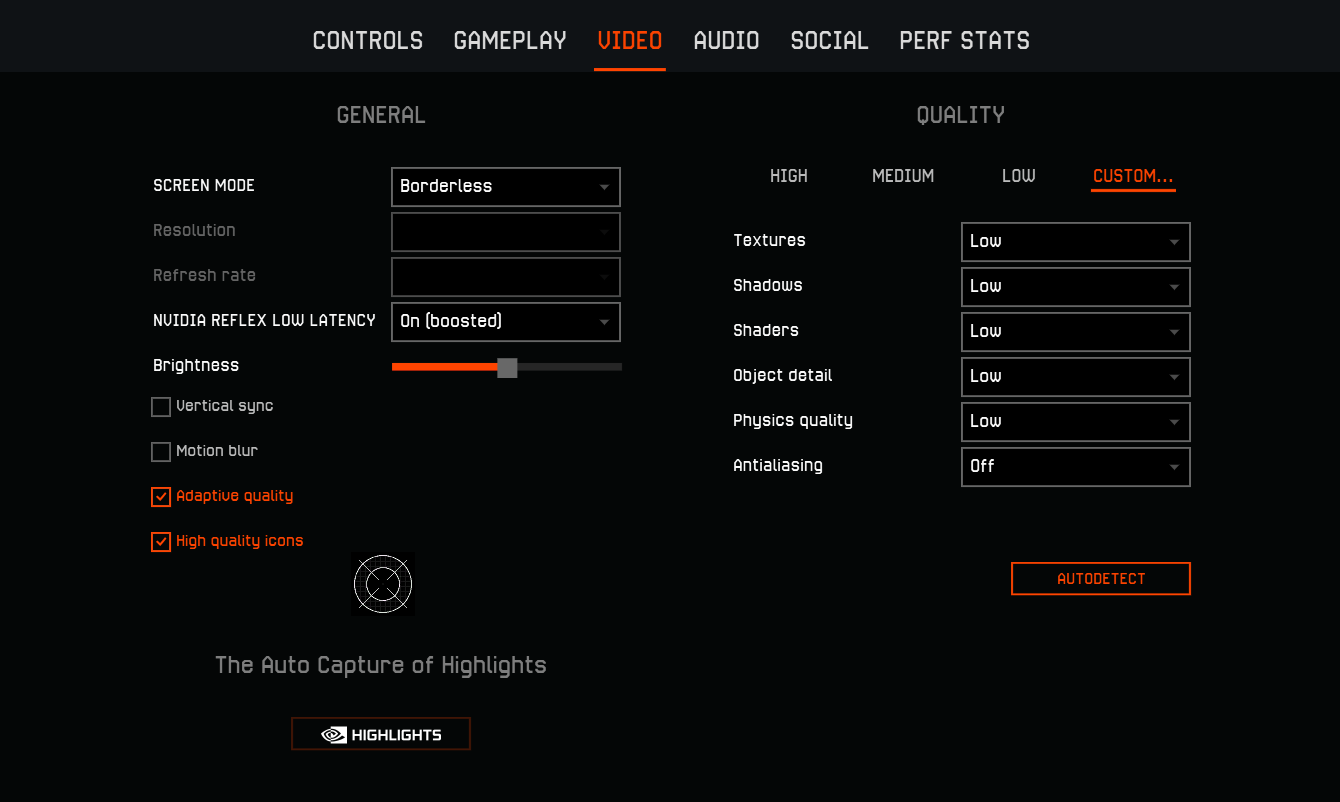Switch to the Perf Stats tab
Image resolution: width=1340 pixels, height=802 pixels.
tap(965, 41)
